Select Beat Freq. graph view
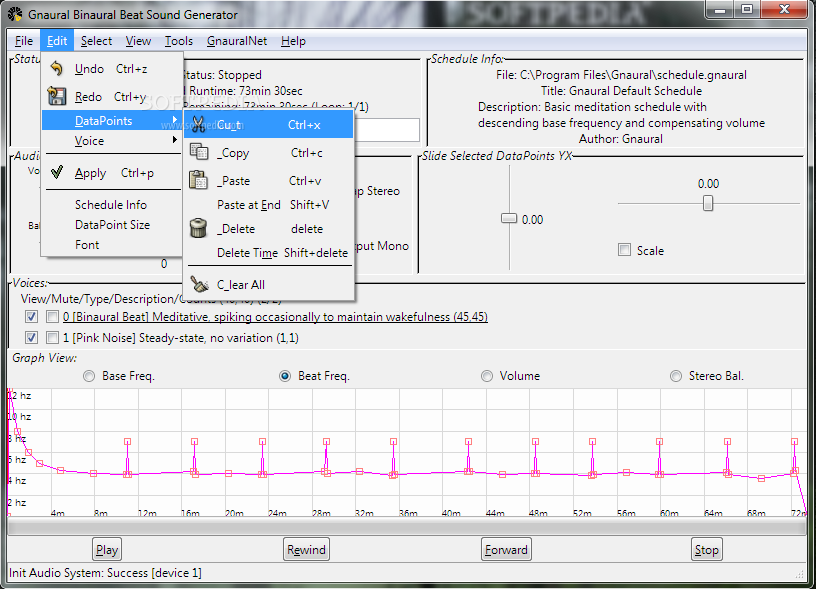 (x=285, y=376)
